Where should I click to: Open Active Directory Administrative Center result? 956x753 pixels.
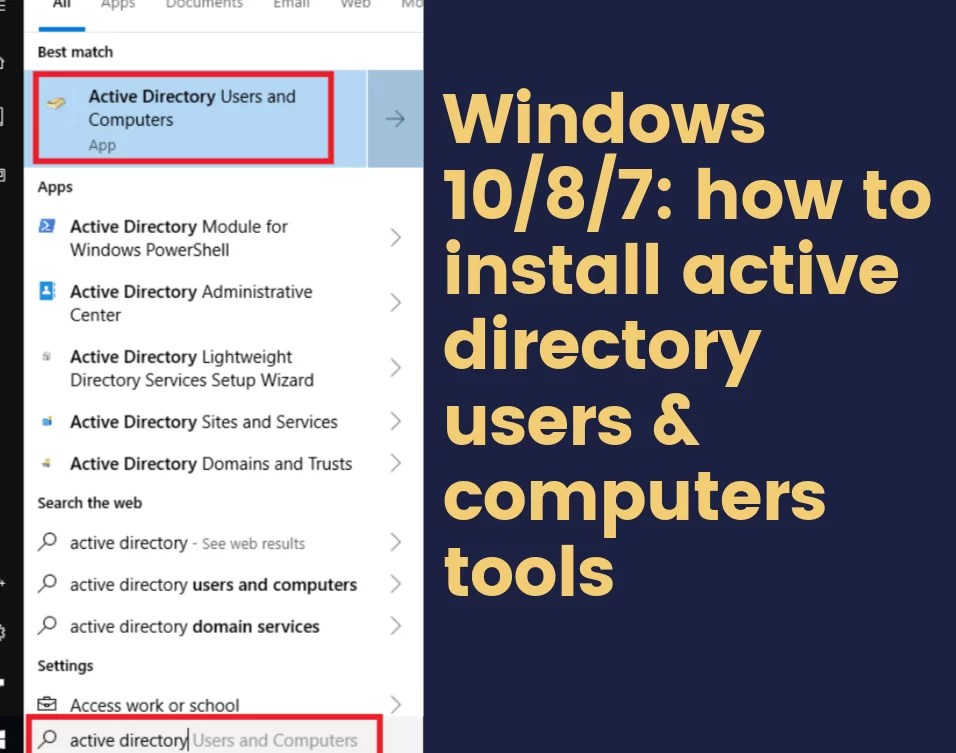pyautogui.click(x=191, y=303)
